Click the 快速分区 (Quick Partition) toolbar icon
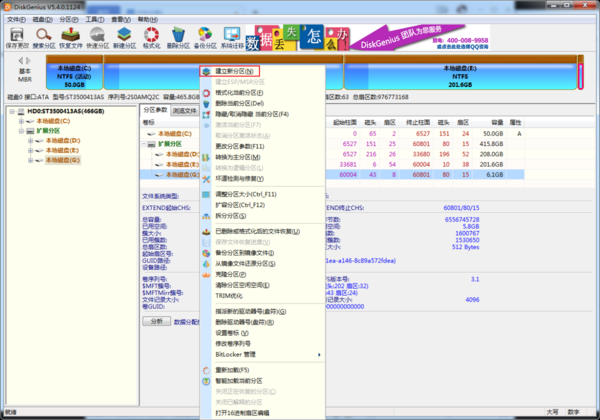 (99, 38)
